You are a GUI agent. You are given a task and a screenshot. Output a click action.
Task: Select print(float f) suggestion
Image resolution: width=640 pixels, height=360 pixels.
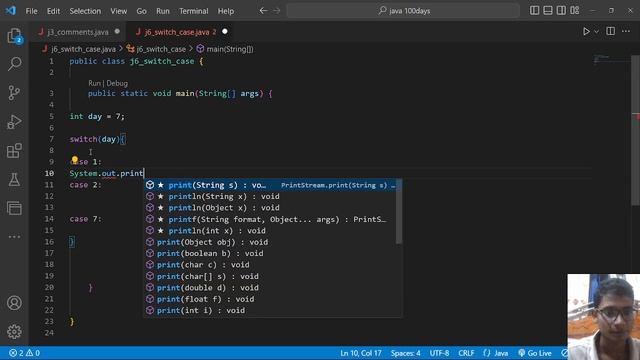(x=270, y=299)
